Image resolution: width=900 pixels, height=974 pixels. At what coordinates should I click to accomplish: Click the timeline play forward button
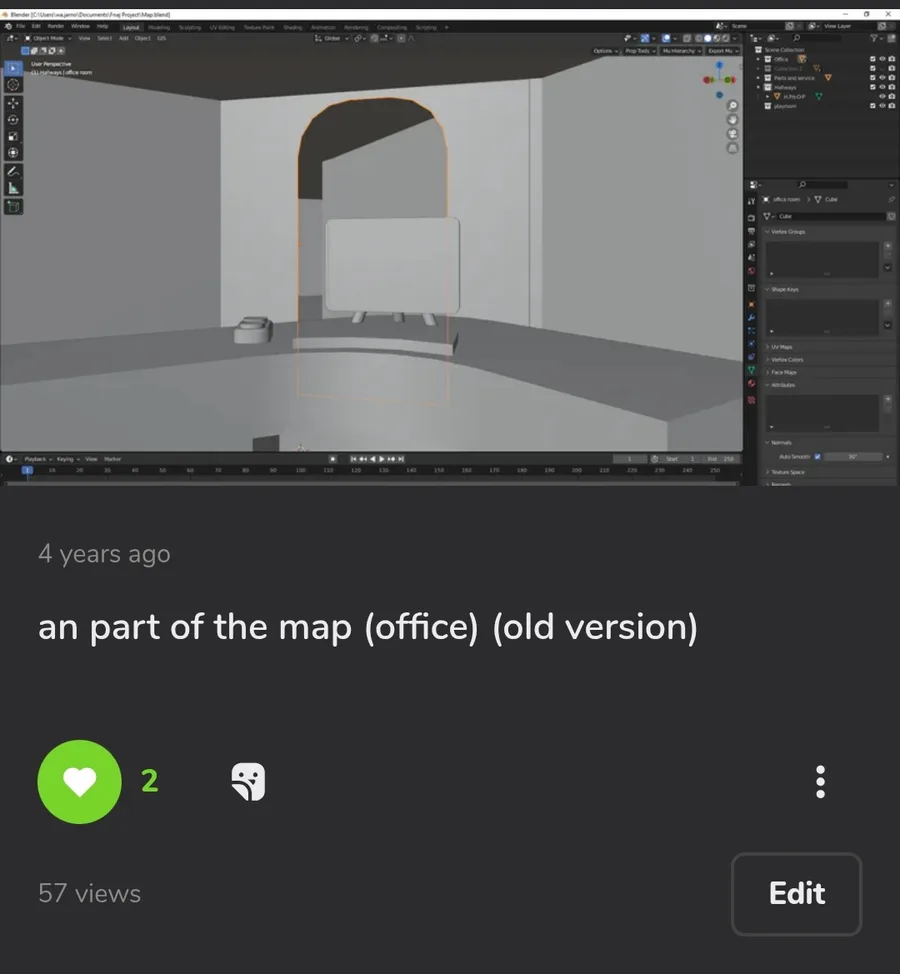[381, 459]
